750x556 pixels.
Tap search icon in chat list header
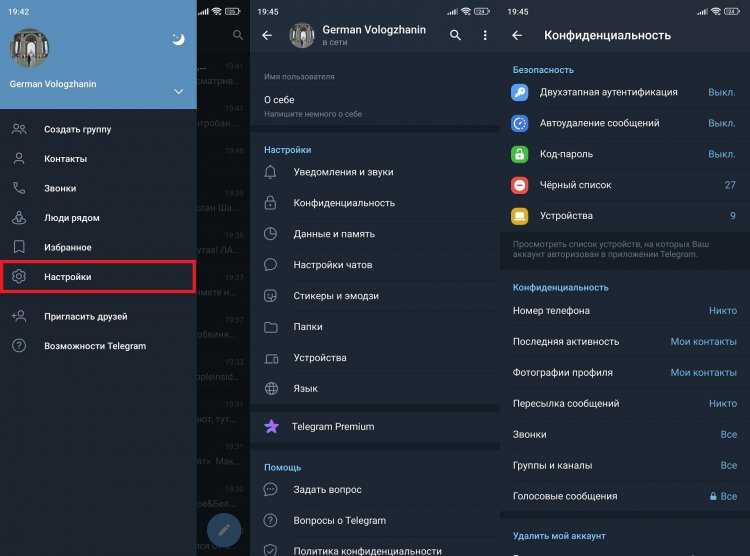pos(238,35)
